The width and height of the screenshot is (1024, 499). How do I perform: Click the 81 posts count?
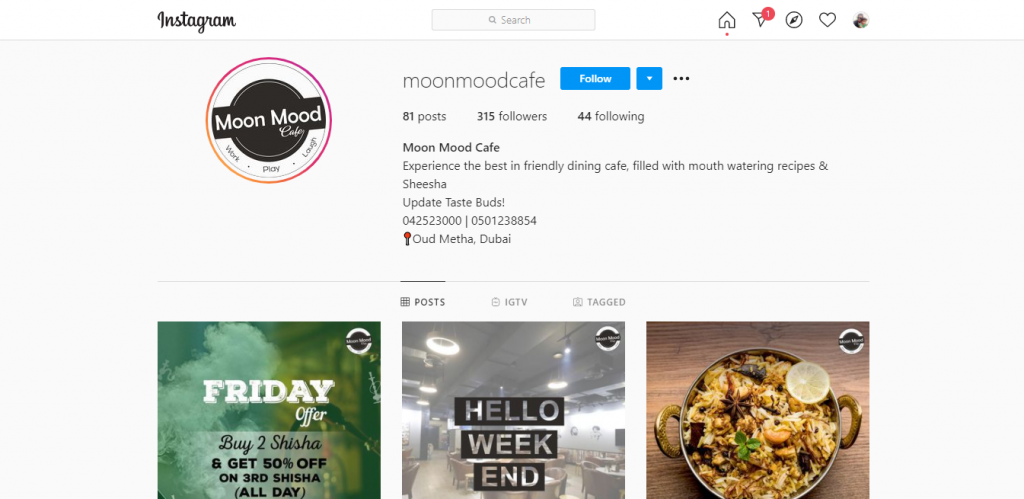coord(424,116)
